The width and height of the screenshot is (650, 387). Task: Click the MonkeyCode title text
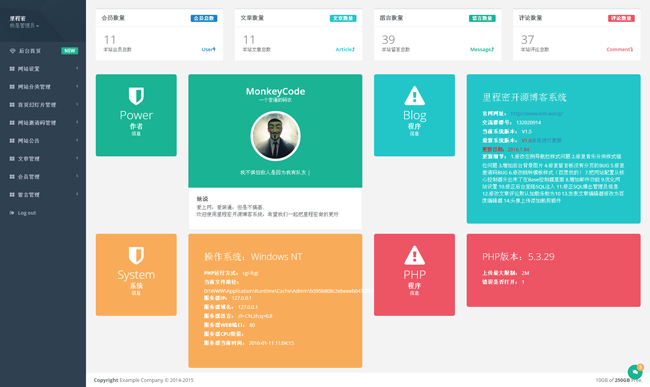click(275, 91)
